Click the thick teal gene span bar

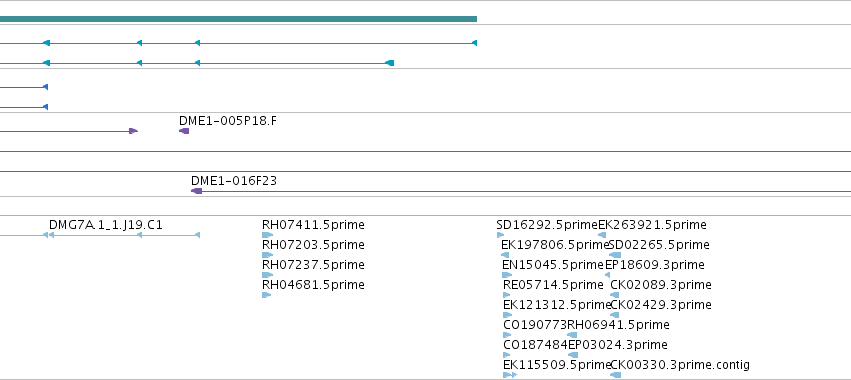[x=238, y=19]
